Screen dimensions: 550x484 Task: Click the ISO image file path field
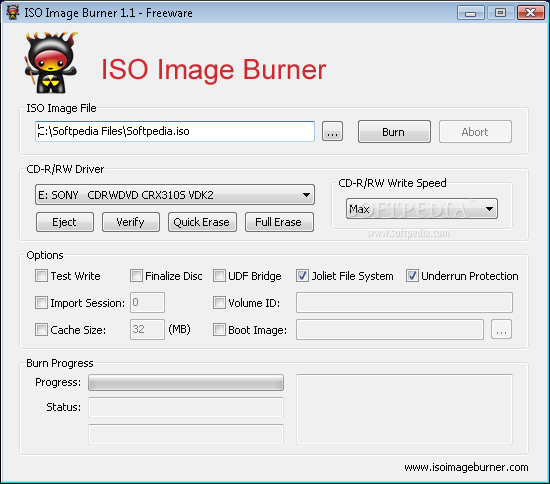tap(175, 132)
